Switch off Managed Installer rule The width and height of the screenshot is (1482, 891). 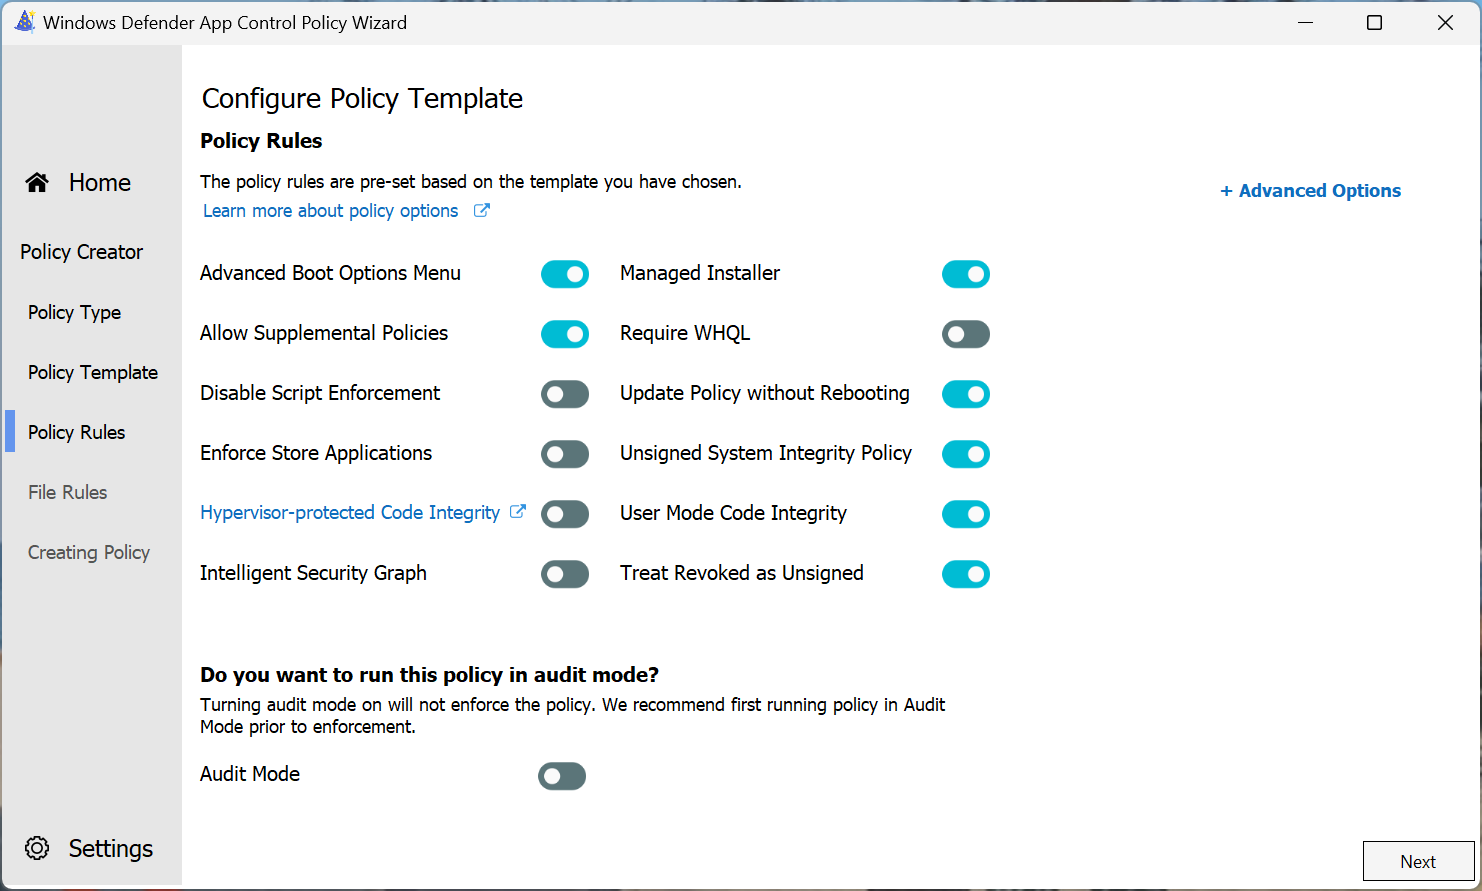point(966,274)
